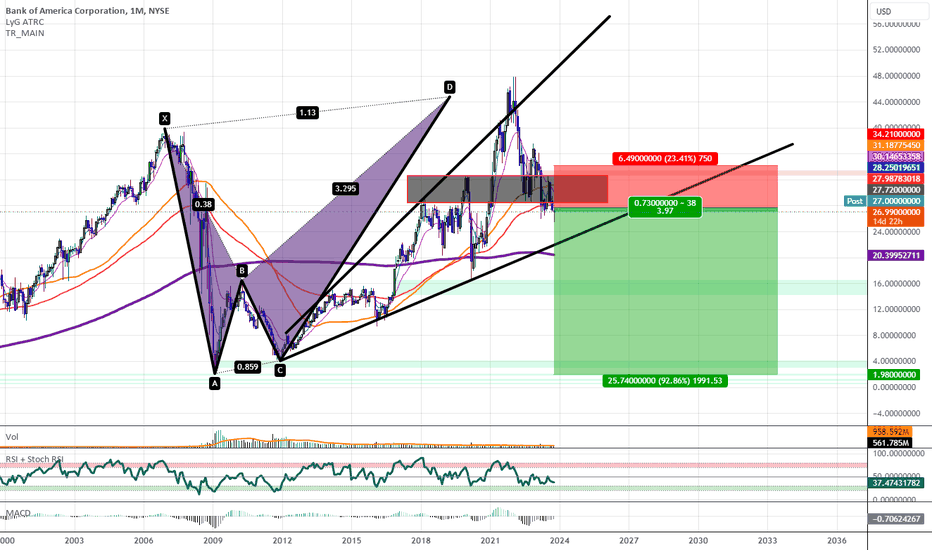Click the purple price tag 20.39952711
The width and height of the screenshot is (932, 550).
pos(896,256)
